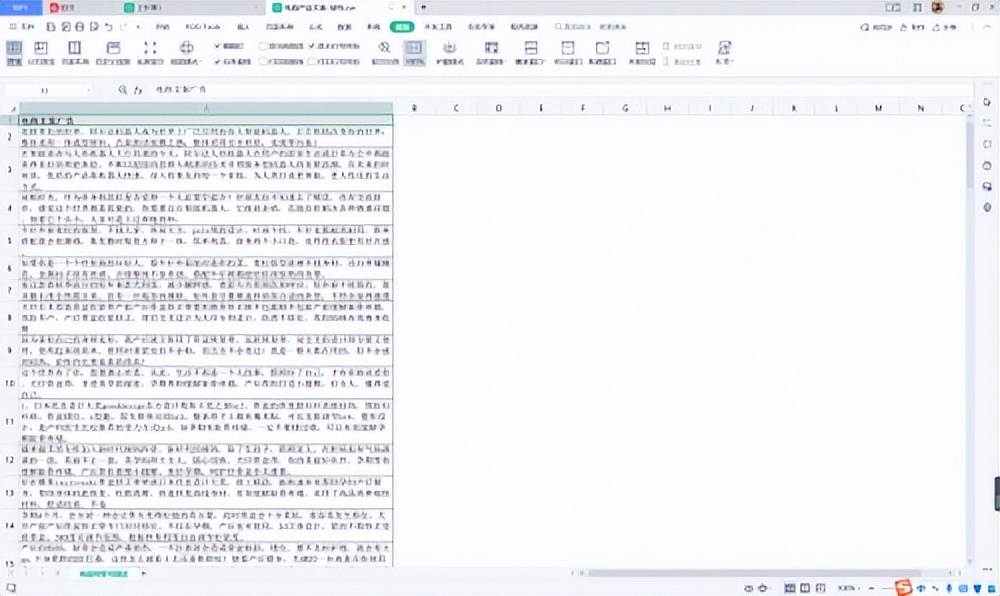Click the Print Preview icon in quick toolbar

94,27
